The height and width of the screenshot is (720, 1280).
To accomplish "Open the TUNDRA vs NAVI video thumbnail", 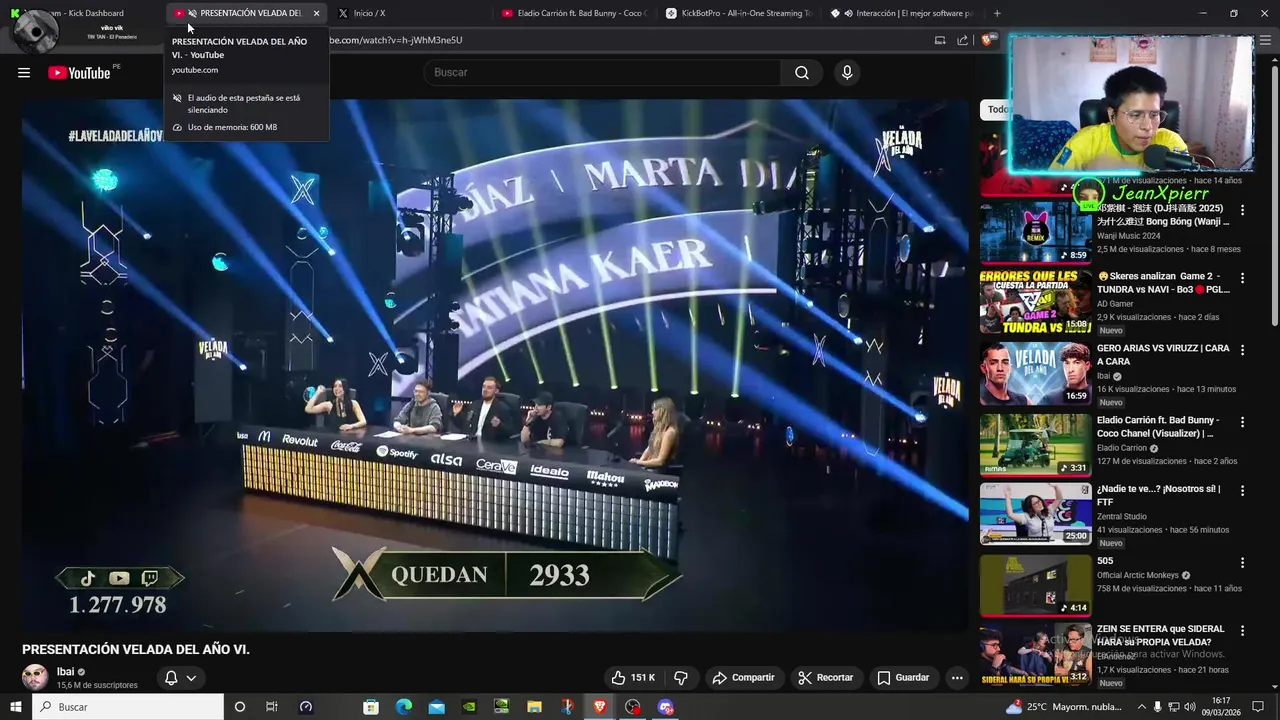I will click(x=1035, y=304).
